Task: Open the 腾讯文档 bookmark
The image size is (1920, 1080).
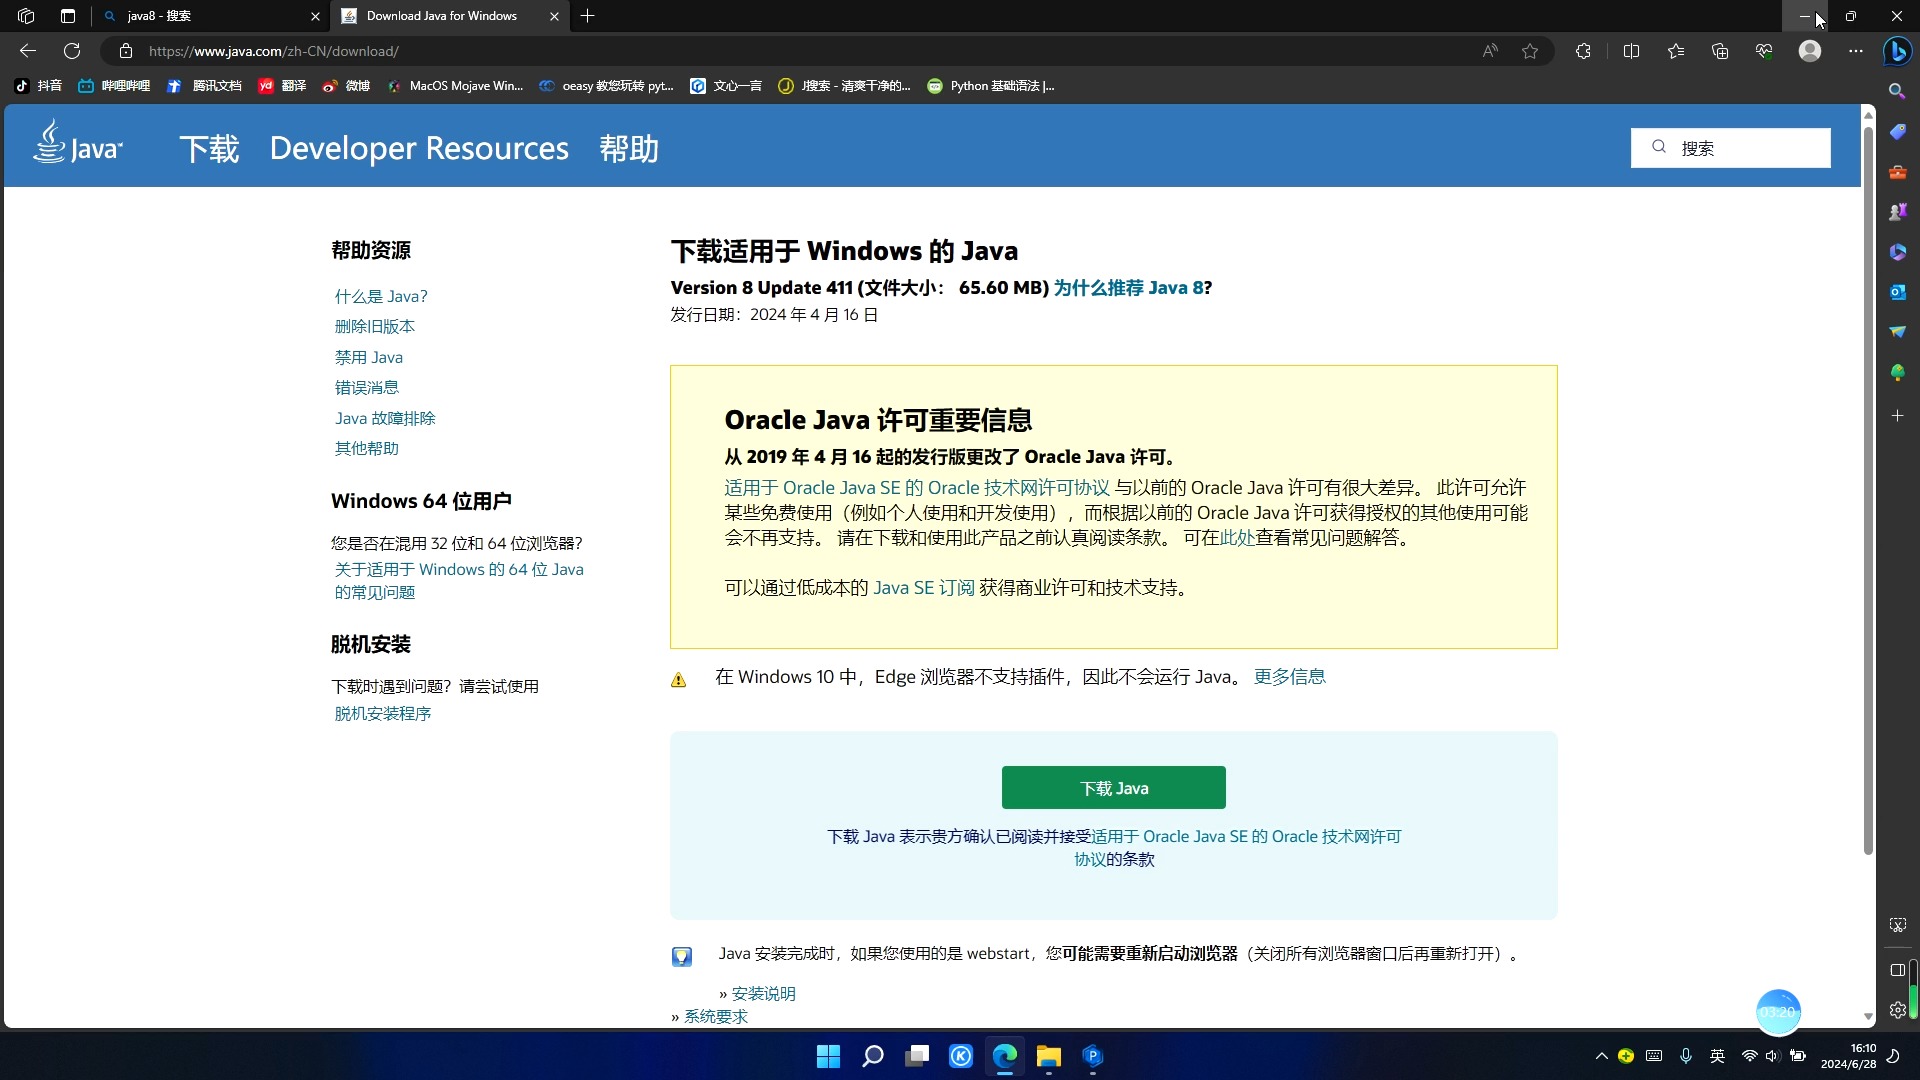Action: click(x=204, y=86)
